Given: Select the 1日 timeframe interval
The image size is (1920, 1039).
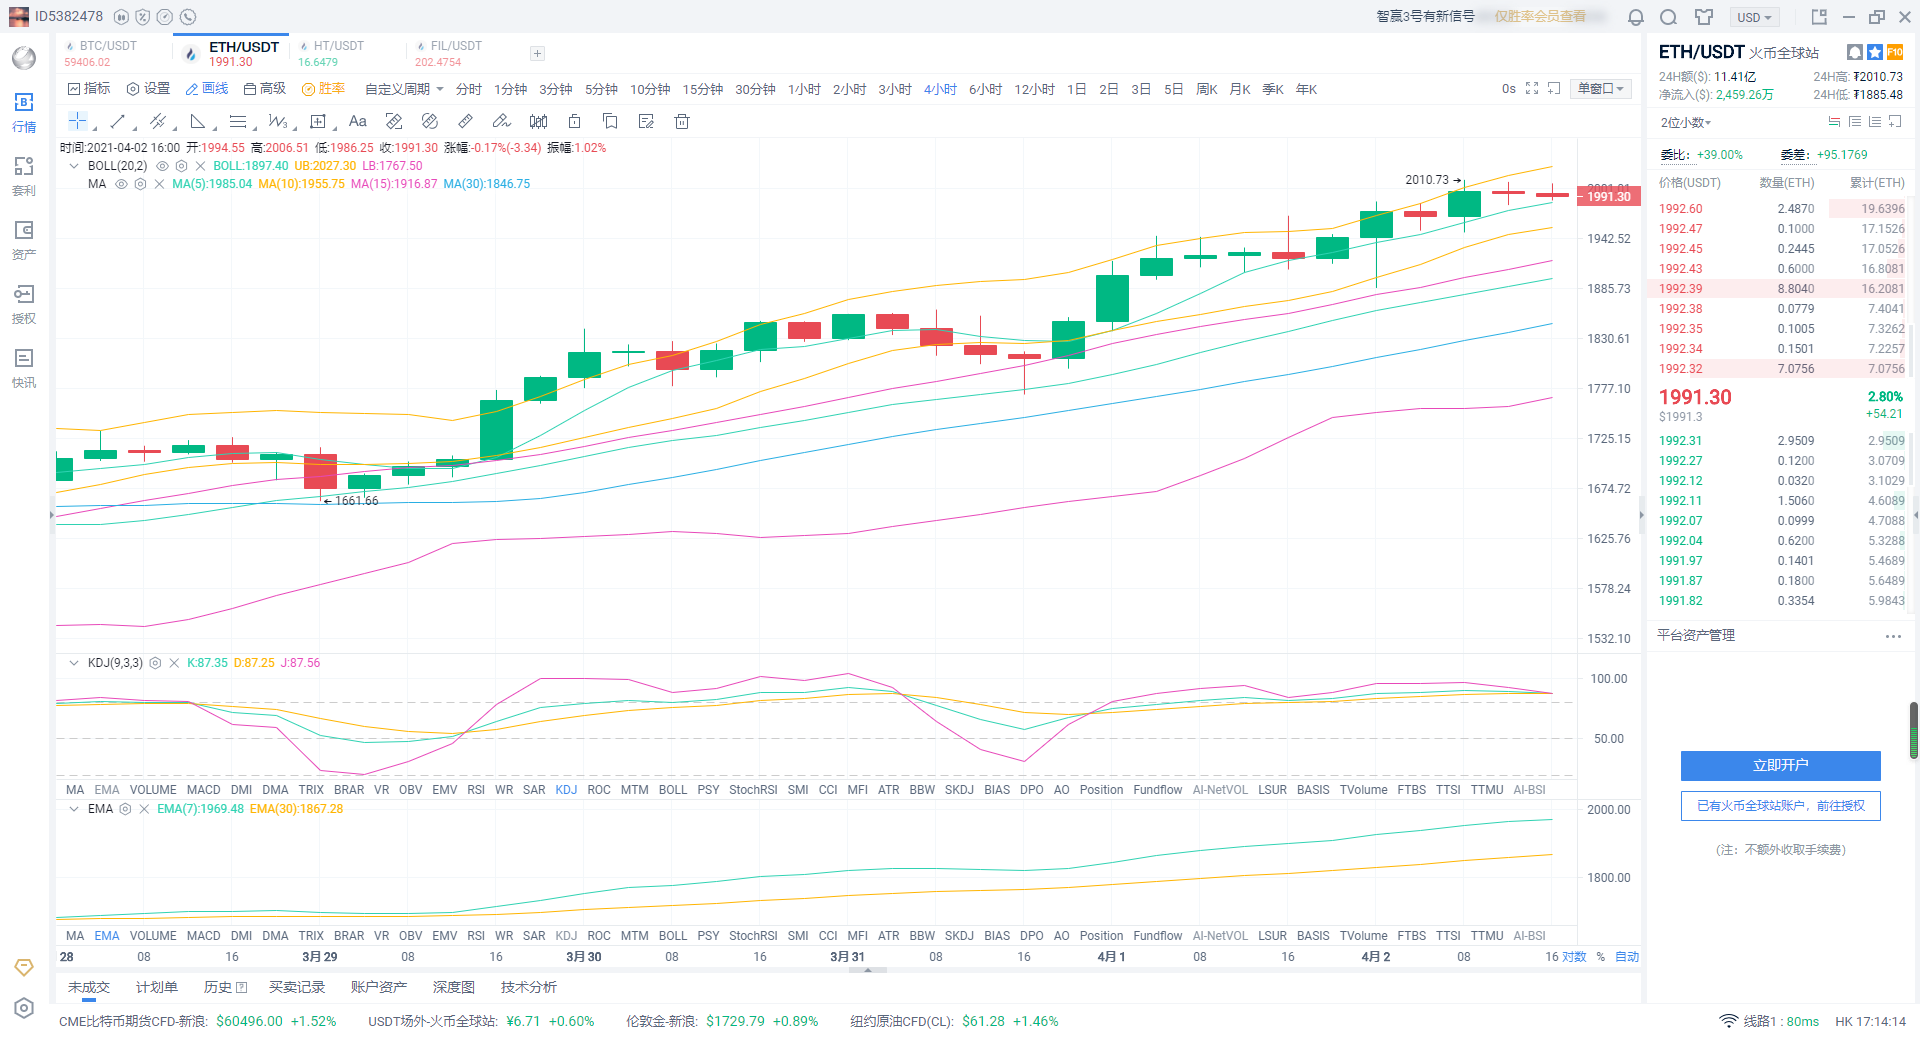Looking at the screenshot, I should [1076, 89].
